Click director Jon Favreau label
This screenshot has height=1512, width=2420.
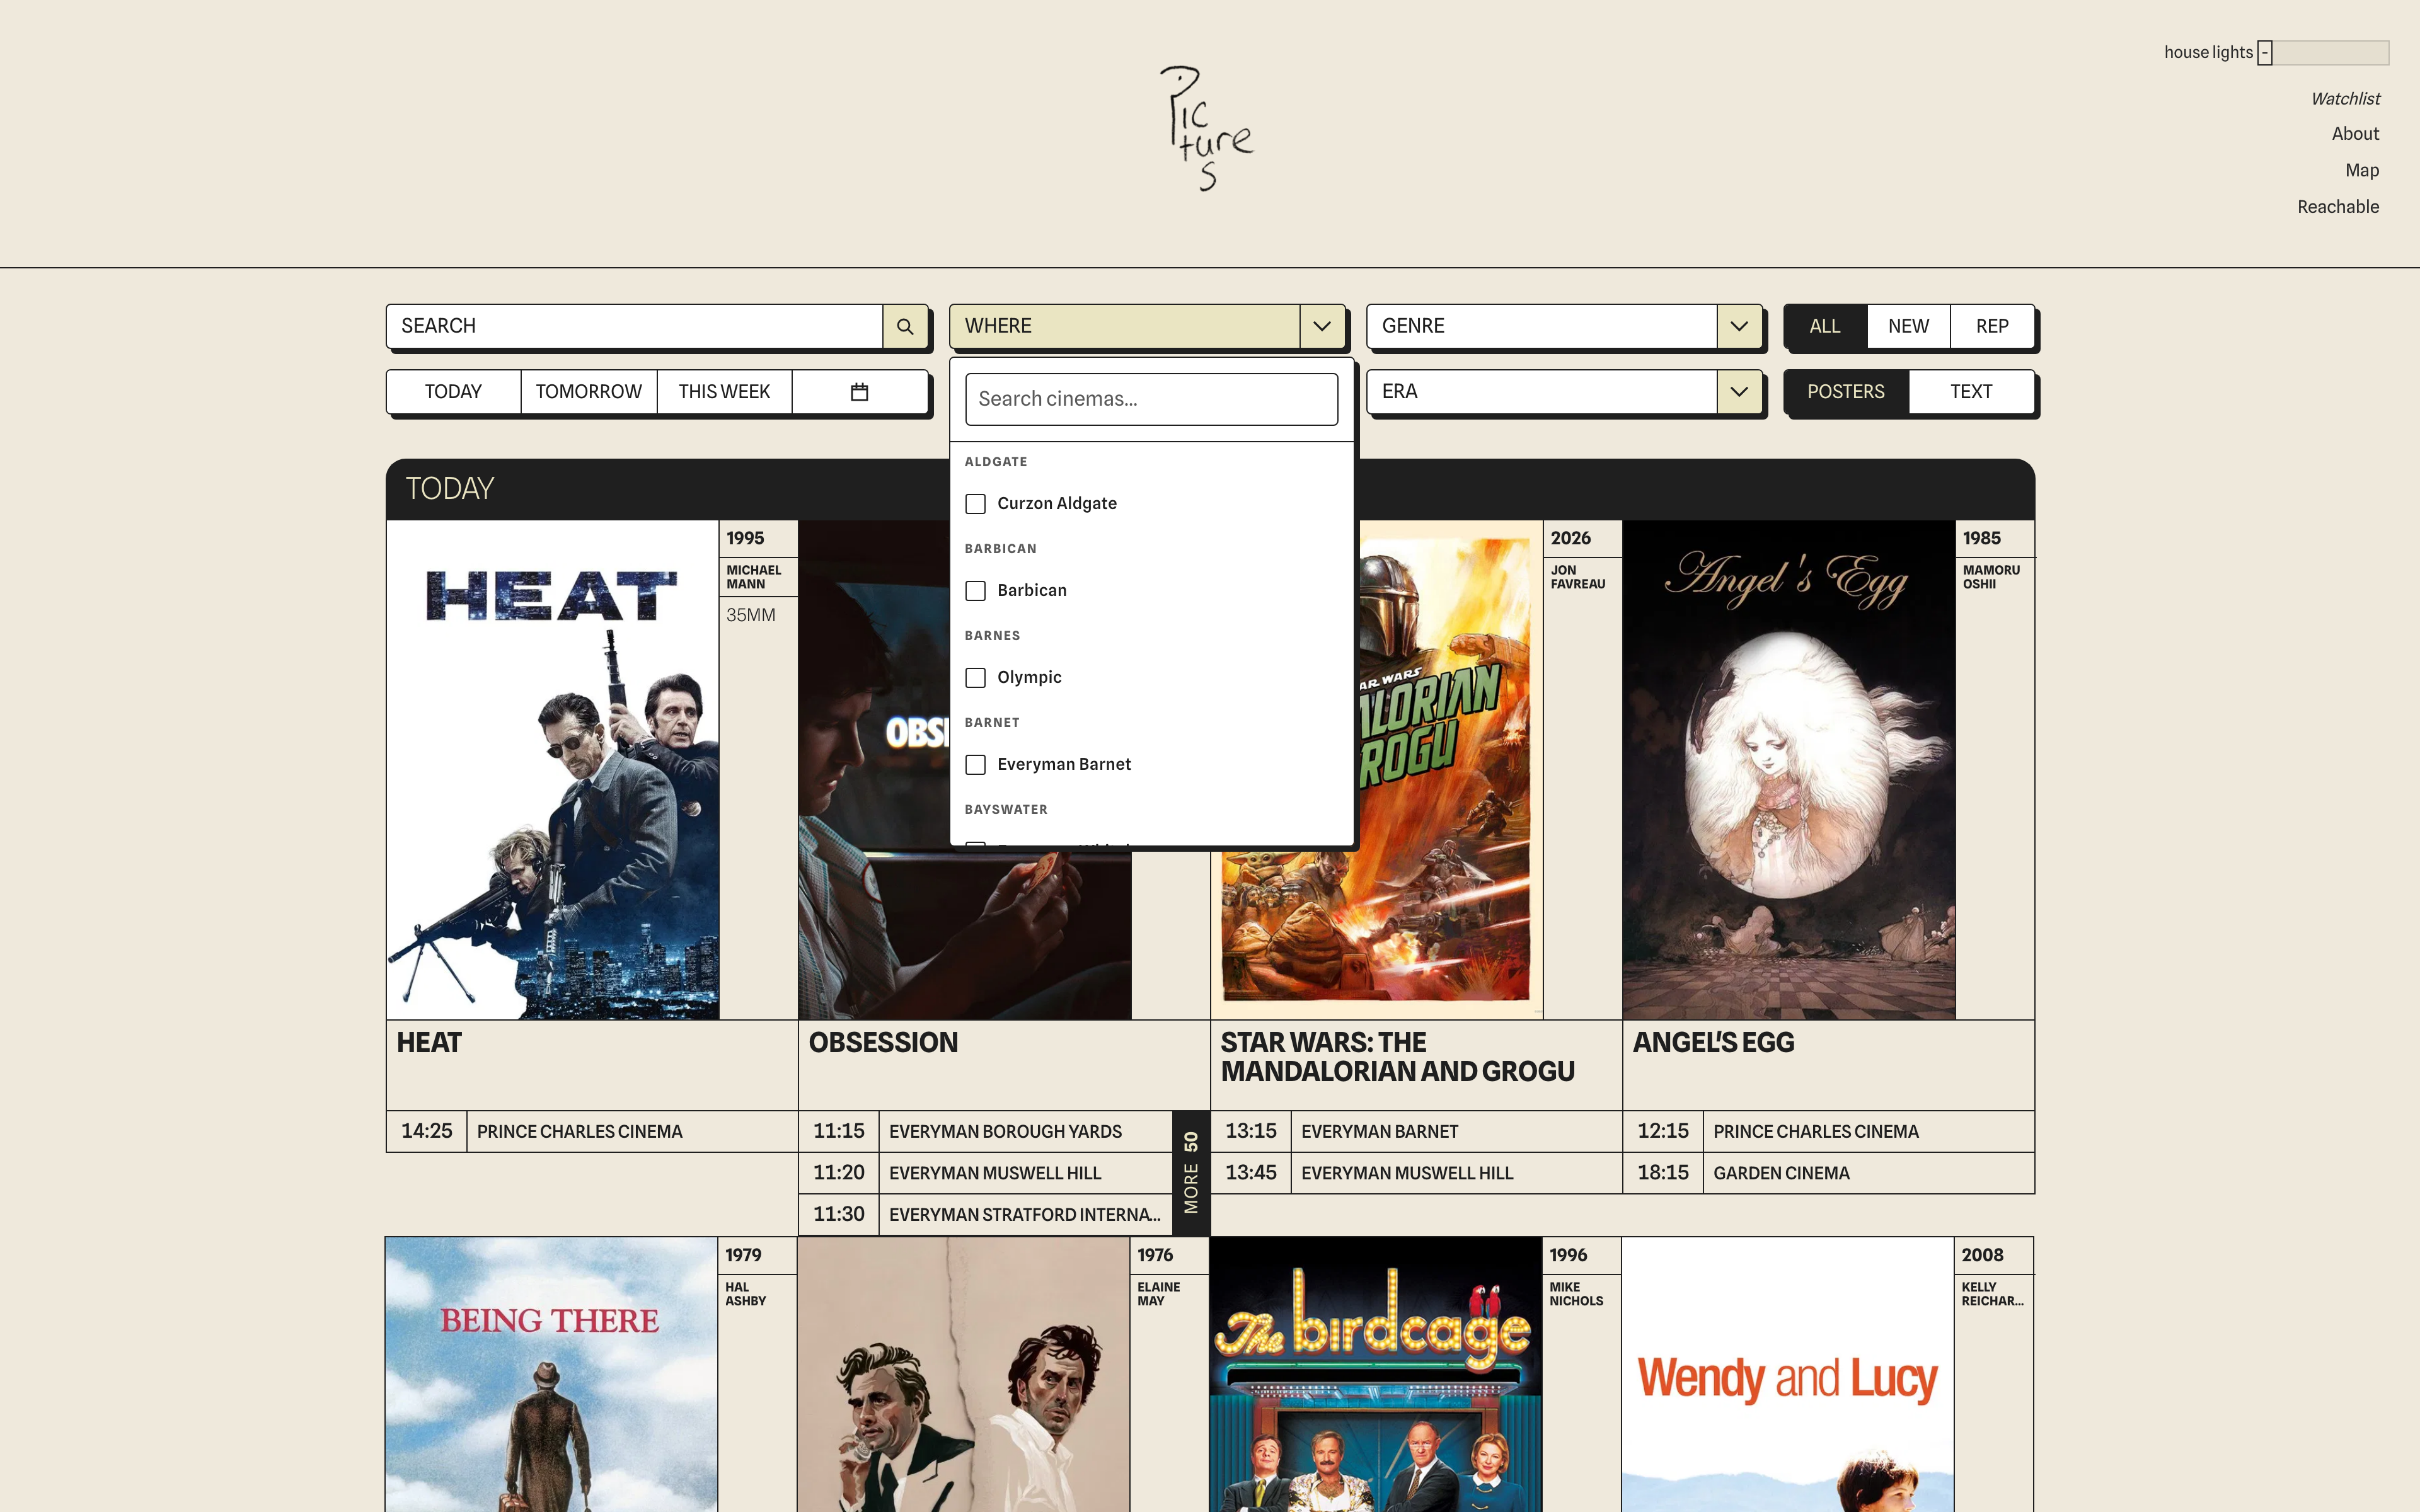(1577, 577)
